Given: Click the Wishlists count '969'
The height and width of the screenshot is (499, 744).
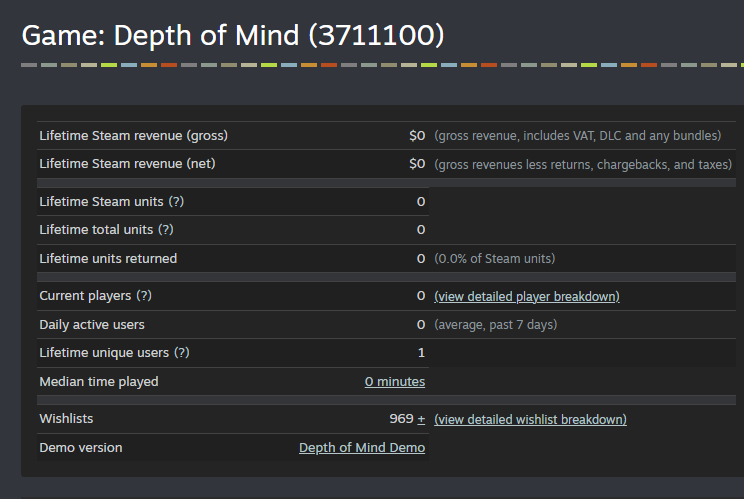Looking at the screenshot, I should click(x=401, y=419).
